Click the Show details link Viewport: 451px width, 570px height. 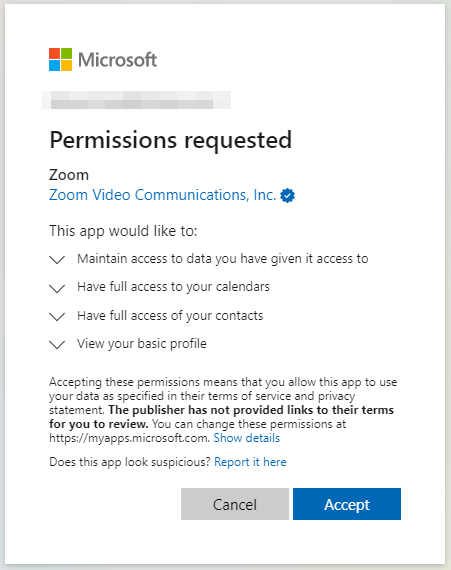pos(246,438)
